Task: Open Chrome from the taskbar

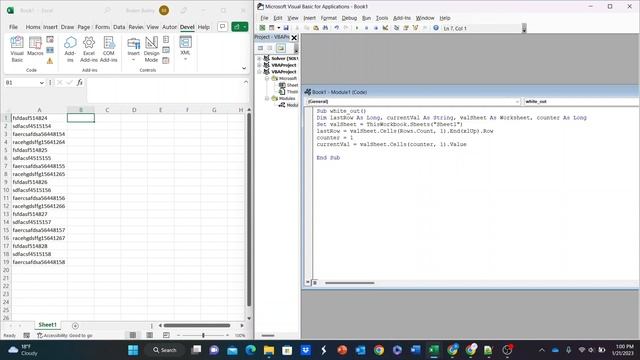Action: pyautogui.click(x=379, y=350)
